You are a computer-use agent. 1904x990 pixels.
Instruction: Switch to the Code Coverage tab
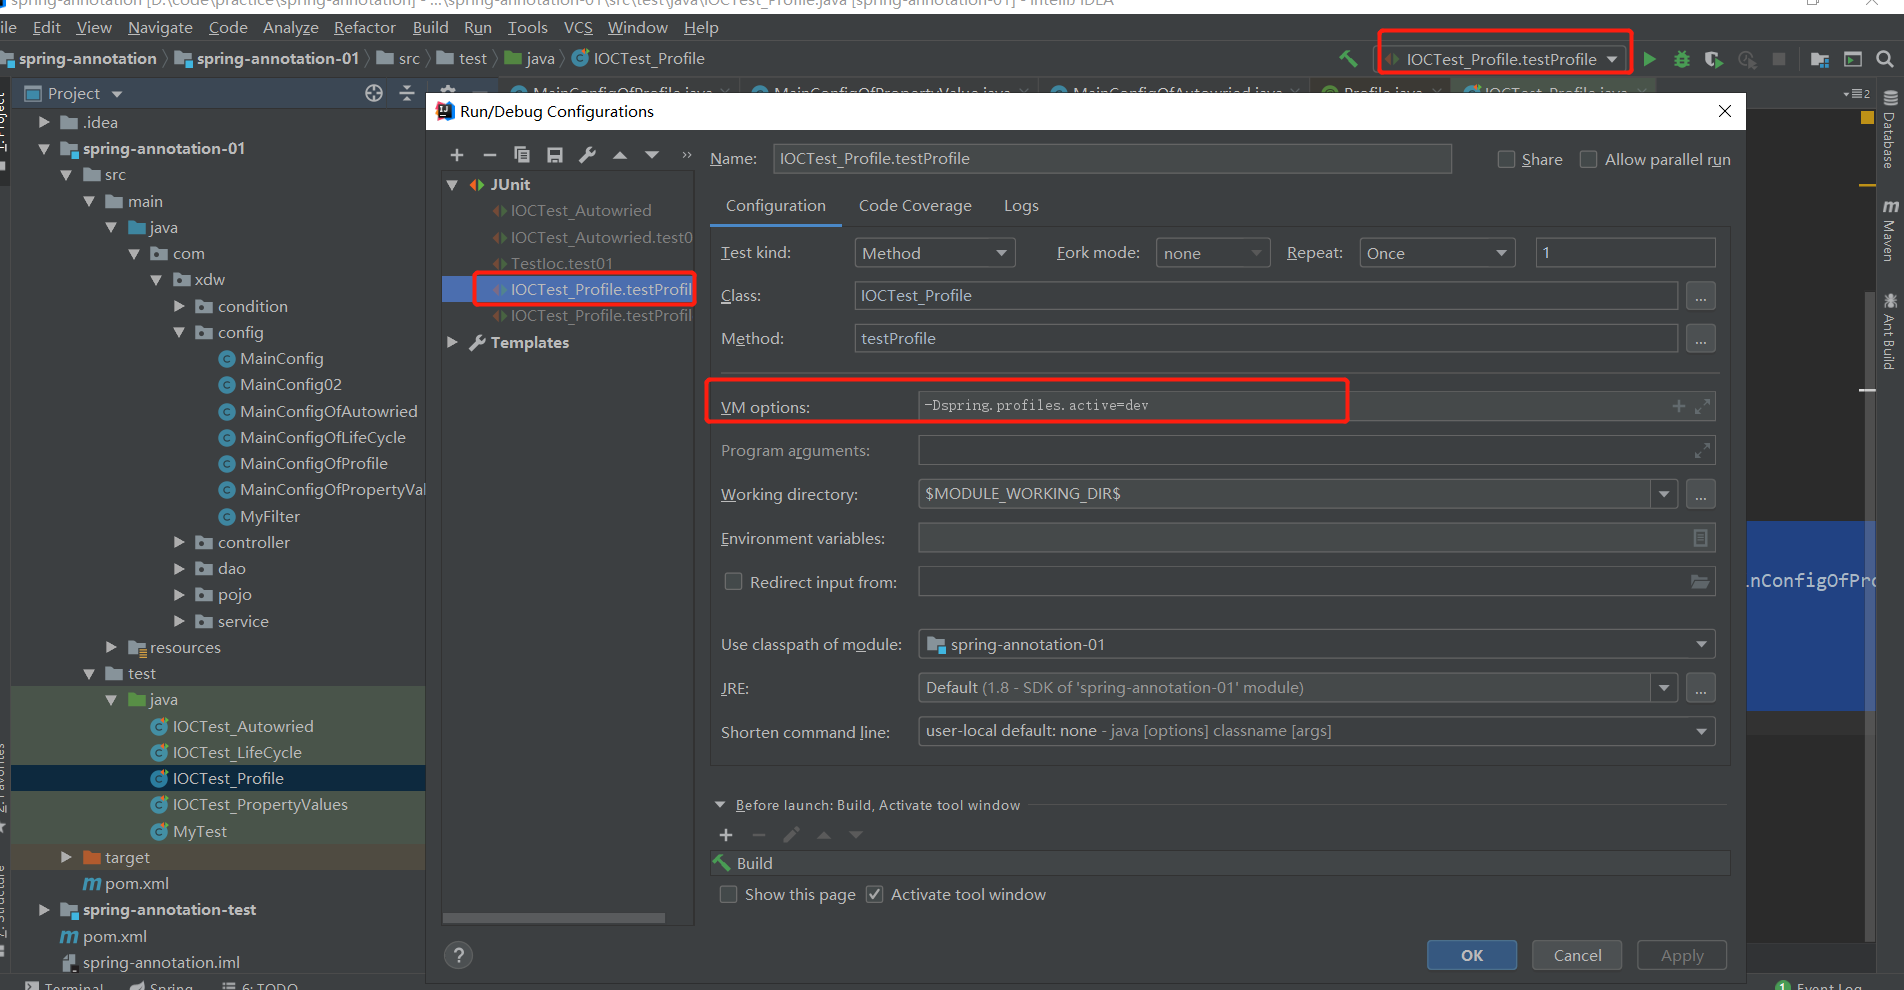tap(915, 206)
